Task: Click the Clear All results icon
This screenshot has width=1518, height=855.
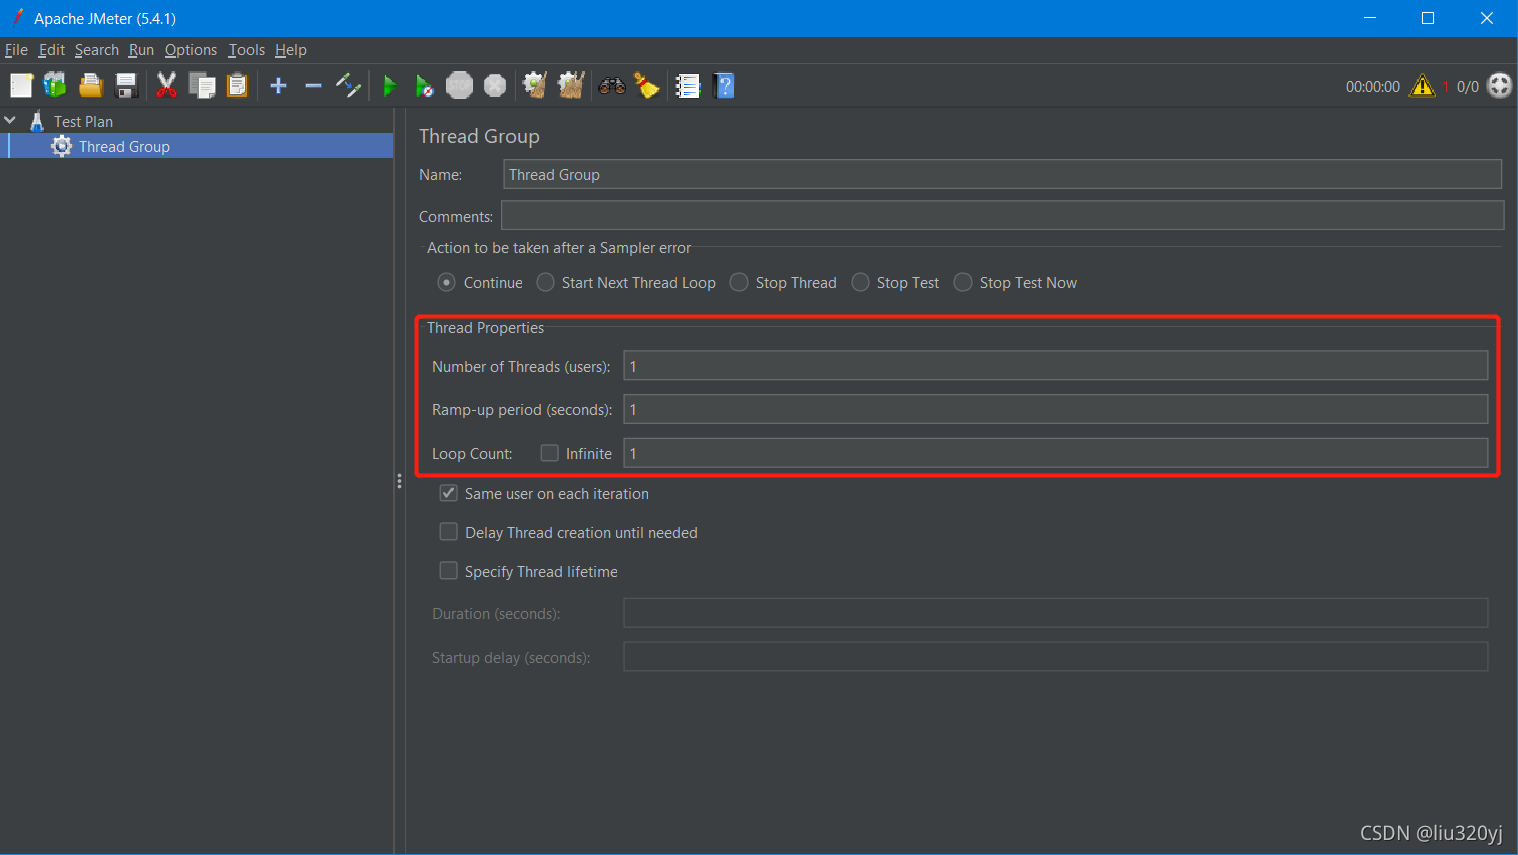Action: (571, 86)
